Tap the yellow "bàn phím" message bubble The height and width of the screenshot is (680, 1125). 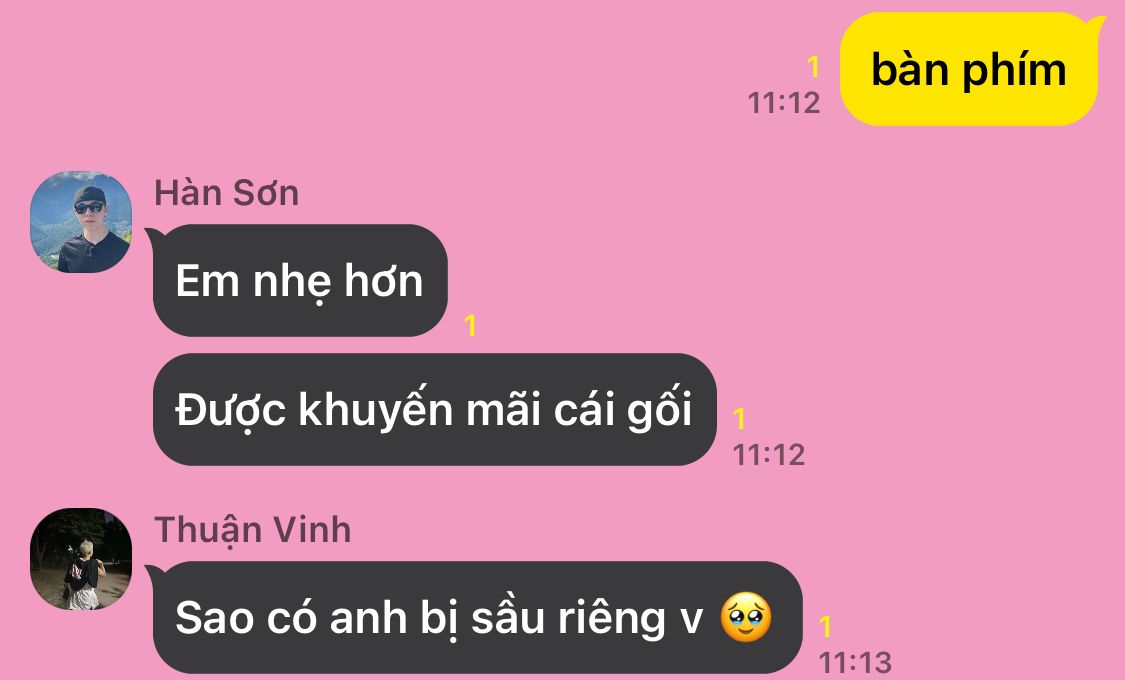[971, 70]
